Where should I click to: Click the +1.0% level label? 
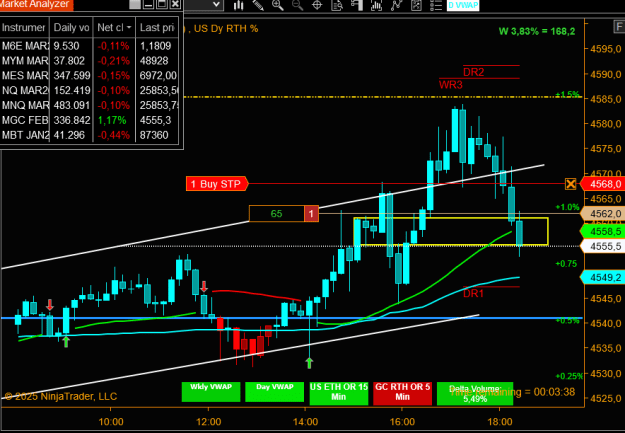coord(568,207)
